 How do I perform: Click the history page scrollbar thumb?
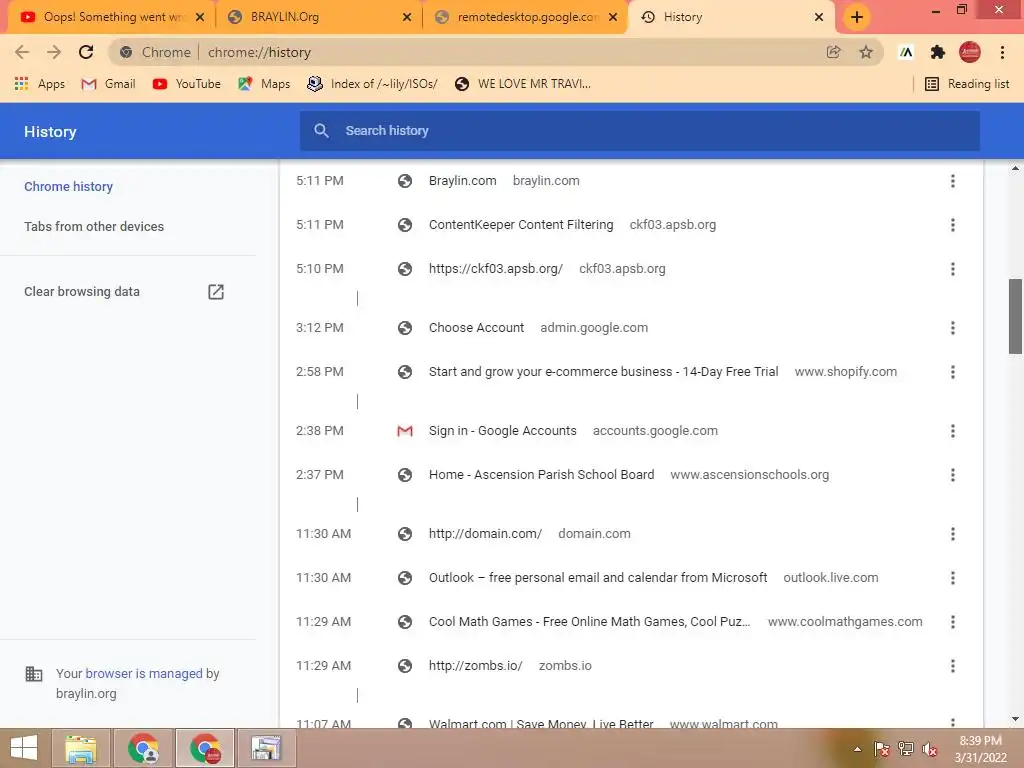click(1015, 316)
